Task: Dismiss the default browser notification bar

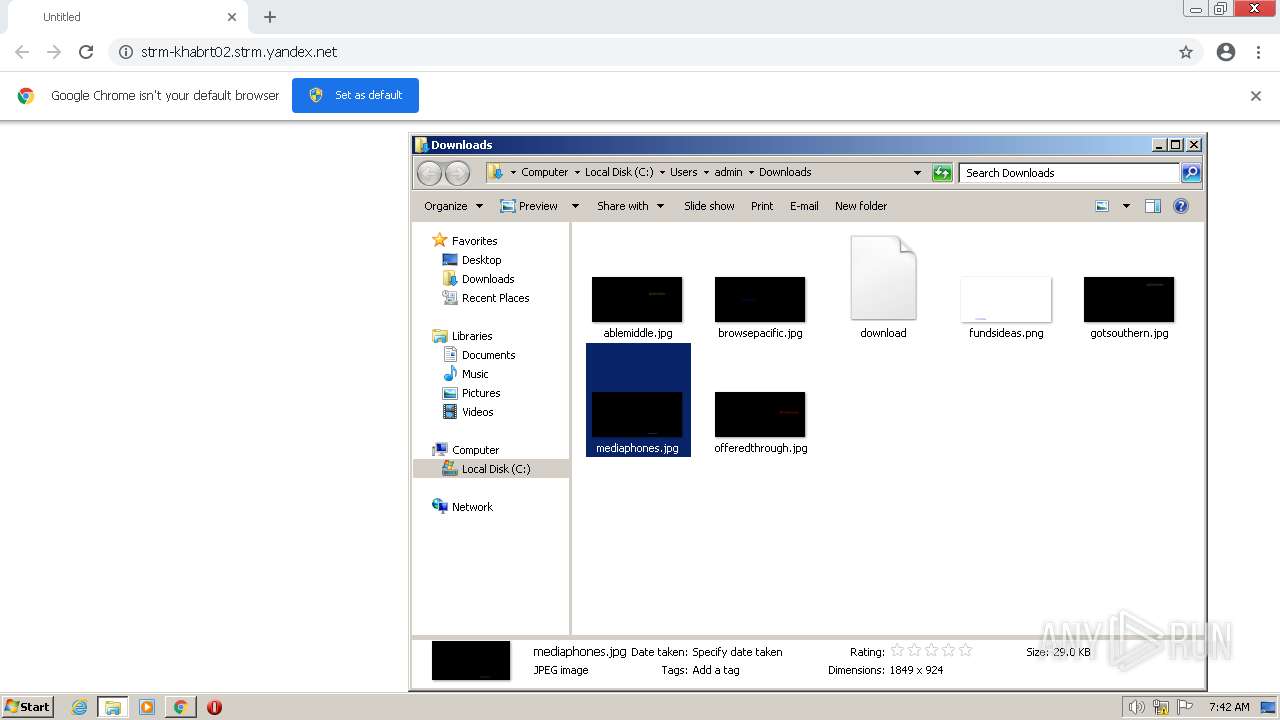Action: pos(1256,96)
